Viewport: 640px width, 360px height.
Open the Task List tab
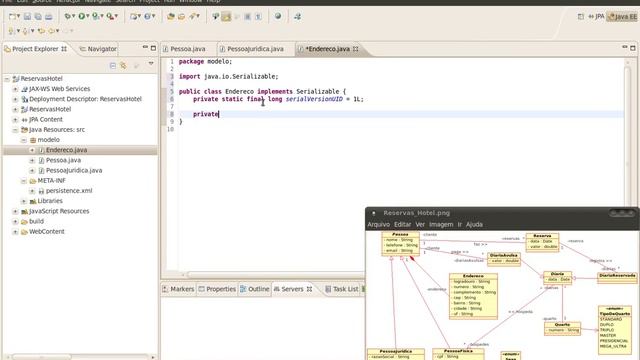342,289
